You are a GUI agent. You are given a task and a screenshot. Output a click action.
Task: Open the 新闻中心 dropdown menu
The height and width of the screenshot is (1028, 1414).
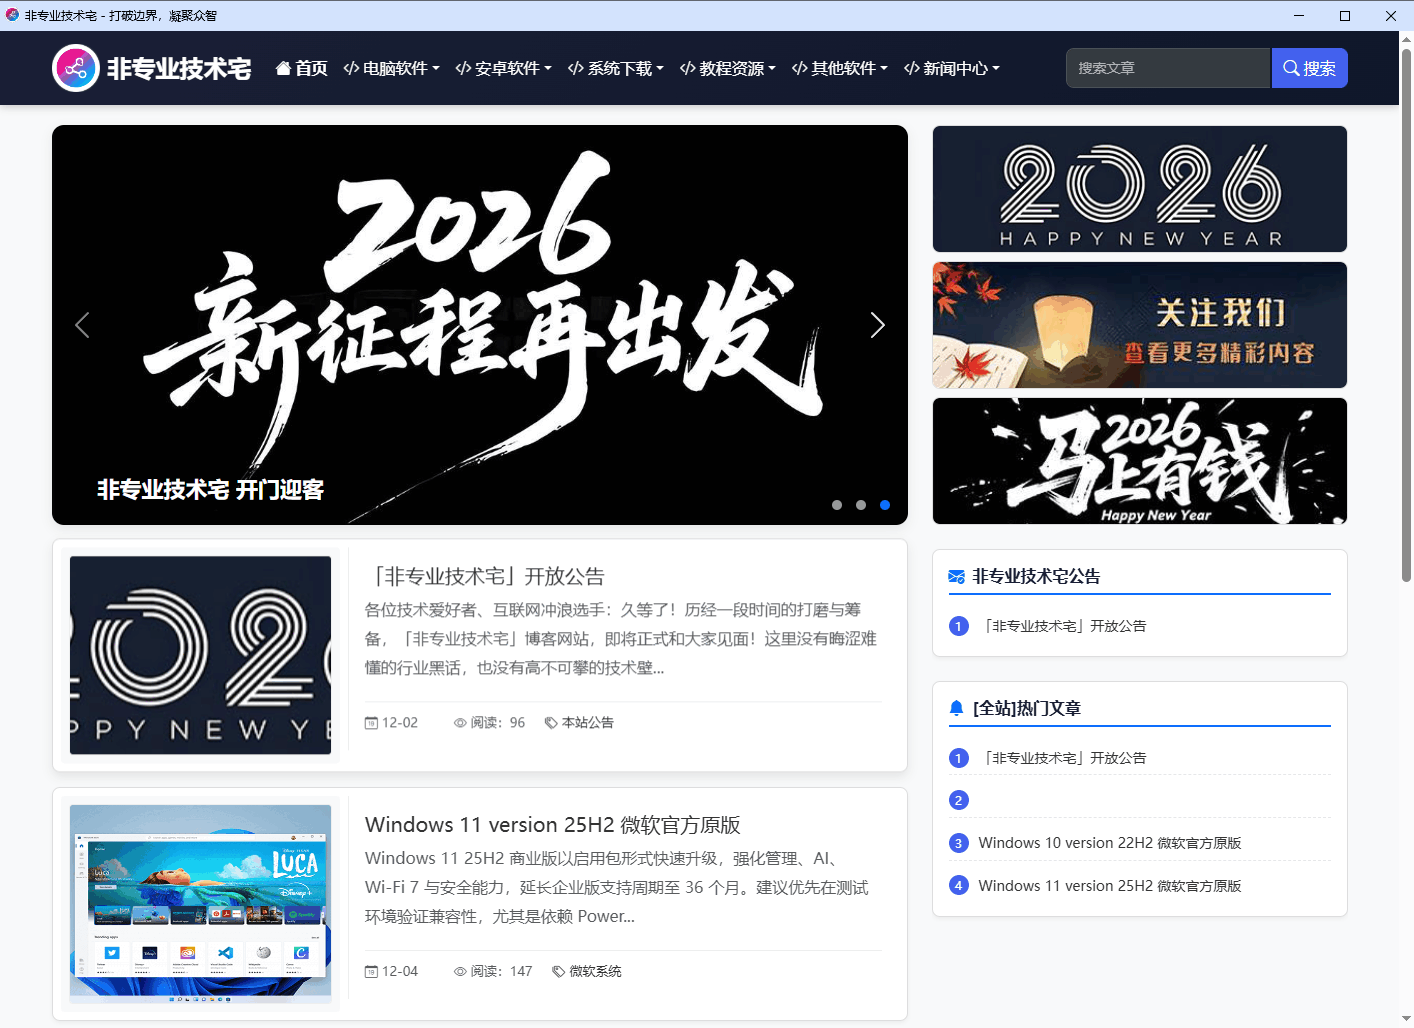[951, 68]
